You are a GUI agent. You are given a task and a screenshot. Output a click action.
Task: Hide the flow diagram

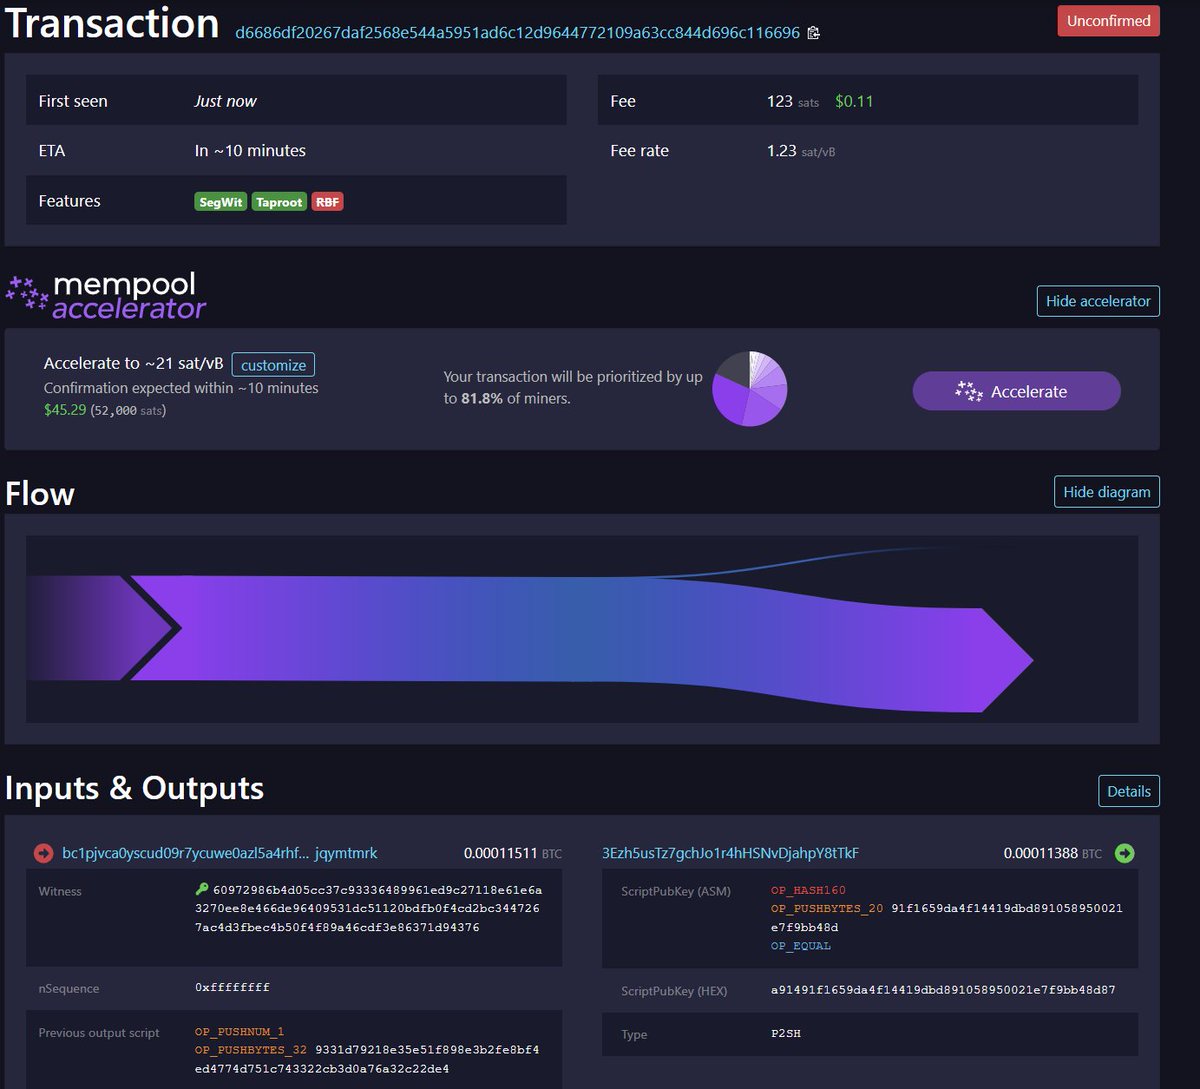tap(1107, 492)
